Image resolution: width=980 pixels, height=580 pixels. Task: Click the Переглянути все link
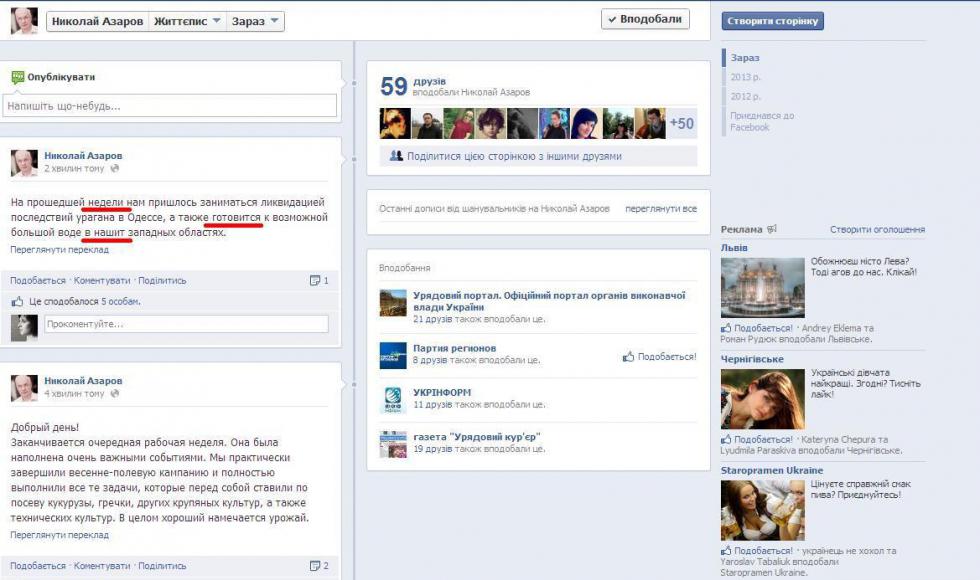660,209
